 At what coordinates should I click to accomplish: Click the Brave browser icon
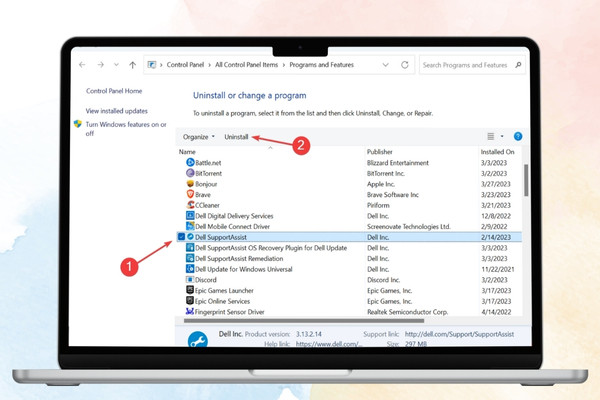190,194
